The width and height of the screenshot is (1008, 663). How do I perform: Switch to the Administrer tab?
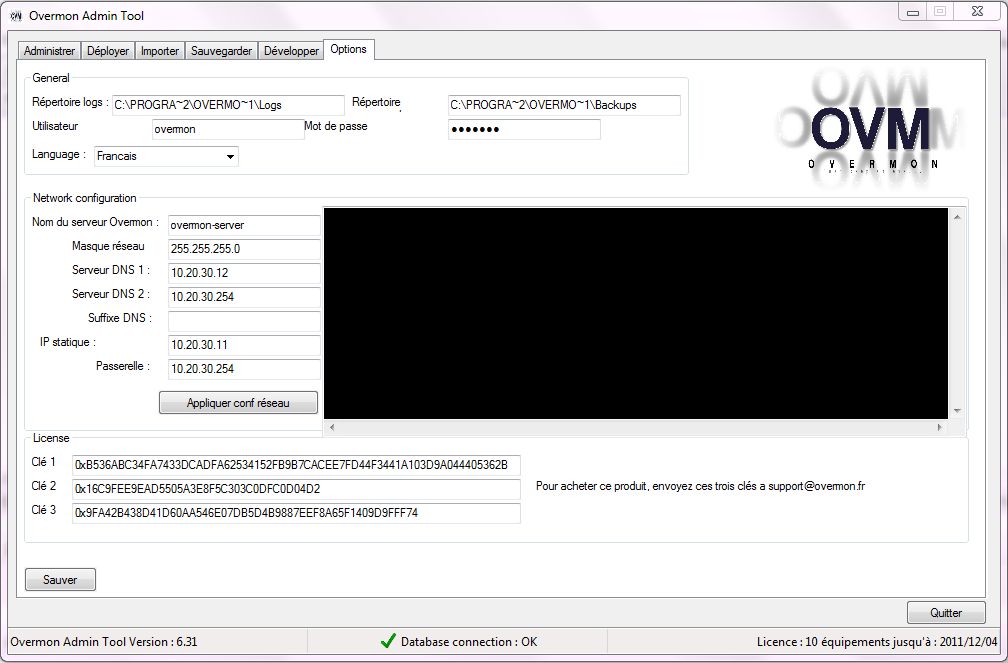[x=50, y=51]
